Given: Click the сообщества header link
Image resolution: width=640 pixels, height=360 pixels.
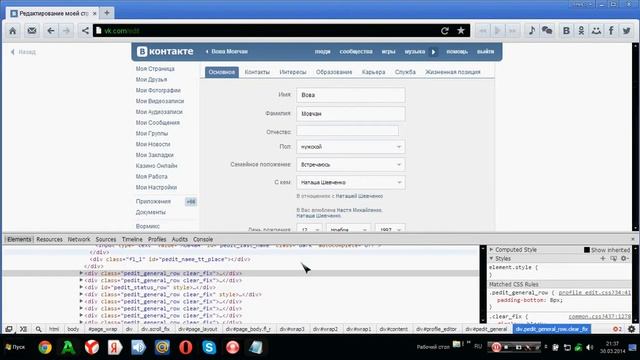Looking at the screenshot, I should pyautogui.click(x=356, y=52).
